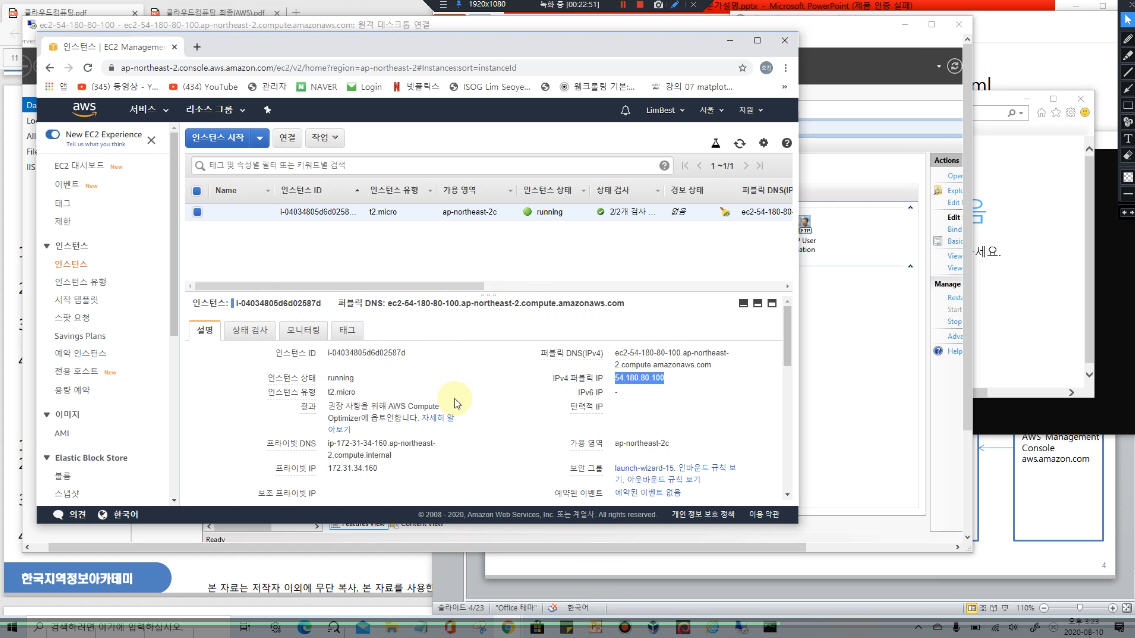Click the pin shortcuts icon in AWS header

click(x=267, y=110)
